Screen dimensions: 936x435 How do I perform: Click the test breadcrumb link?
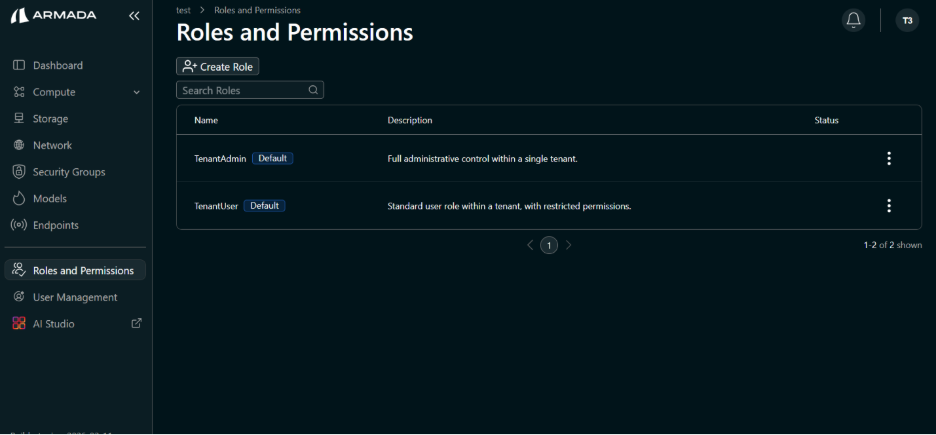pyautogui.click(x=183, y=10)
